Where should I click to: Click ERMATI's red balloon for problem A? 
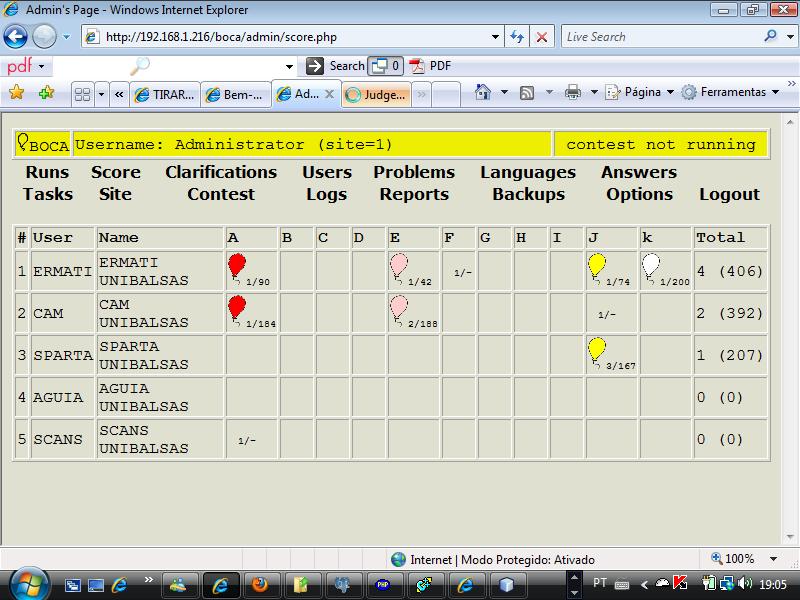click(237, 265)
